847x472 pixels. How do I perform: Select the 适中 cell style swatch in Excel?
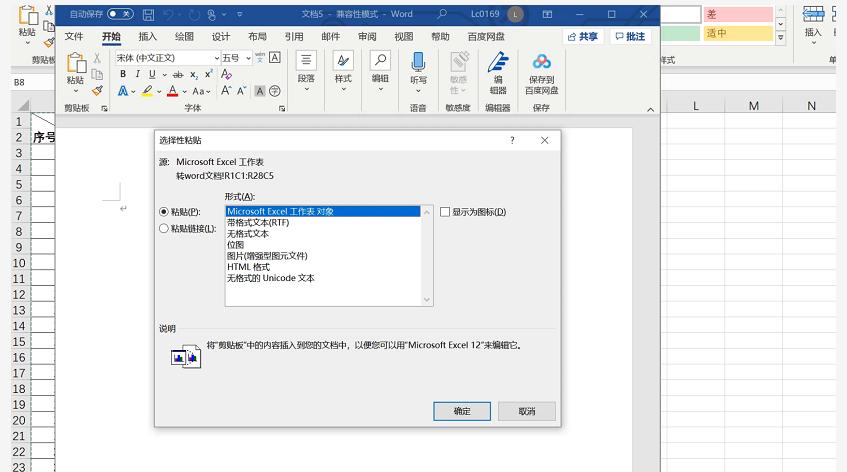(738, 33)
